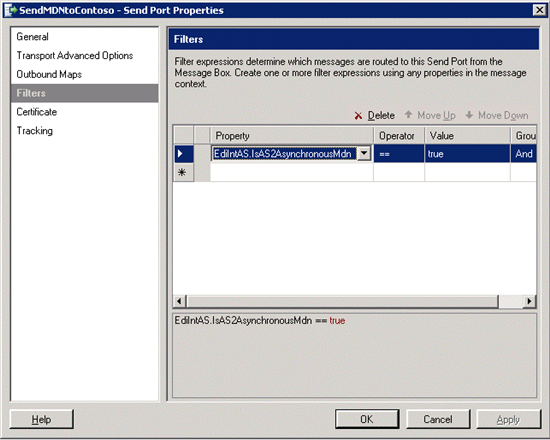Click the Operator column header
Viewport: 550px width, 440px height.
click(x=399, y=136)
